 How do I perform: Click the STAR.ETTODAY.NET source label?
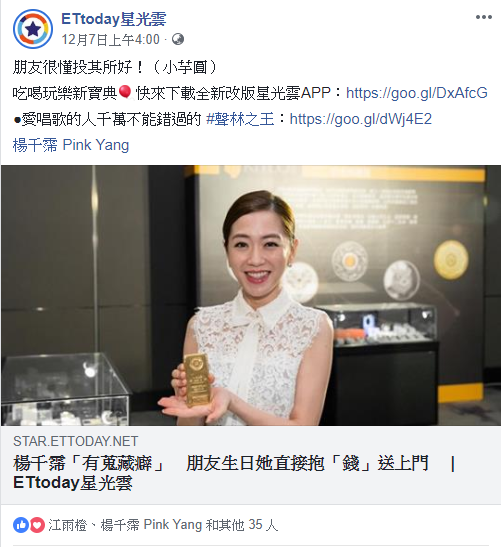coord(76,441)
